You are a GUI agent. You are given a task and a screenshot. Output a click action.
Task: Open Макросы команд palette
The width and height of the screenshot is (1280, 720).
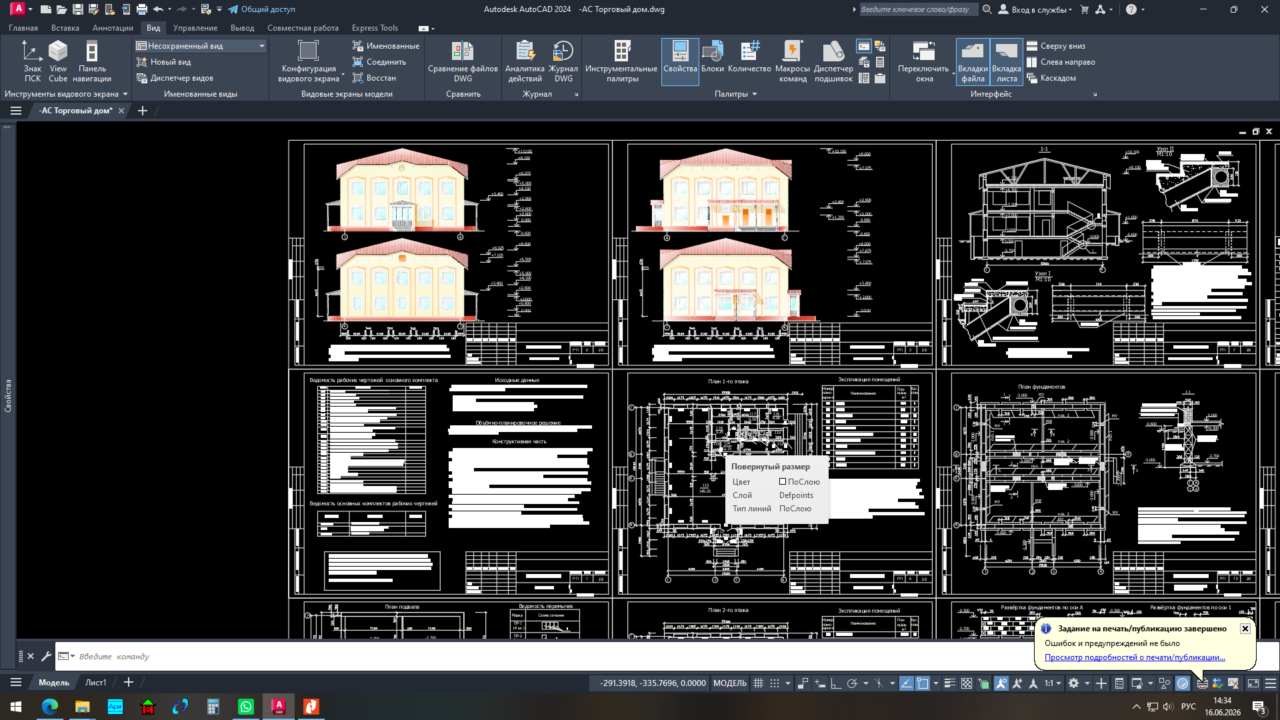pyautogui.click(x=792, y=62)
